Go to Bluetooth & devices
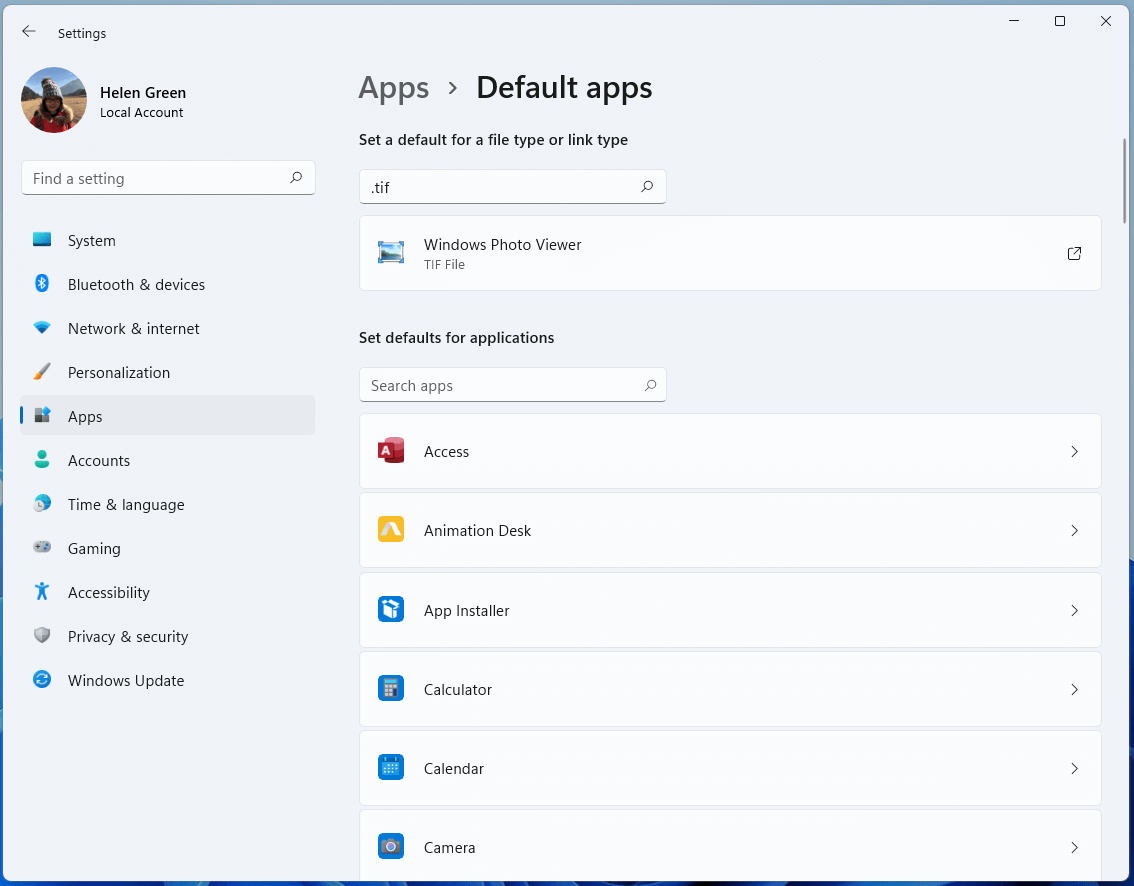Viewport: 1134px width, 886px height. (168, 284)
